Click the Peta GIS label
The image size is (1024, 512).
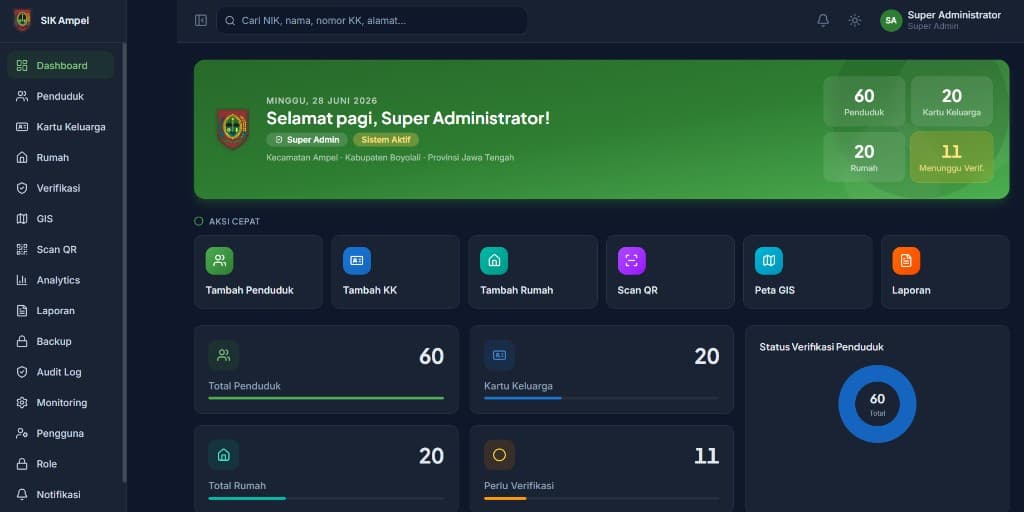click(x=775, y=290)
